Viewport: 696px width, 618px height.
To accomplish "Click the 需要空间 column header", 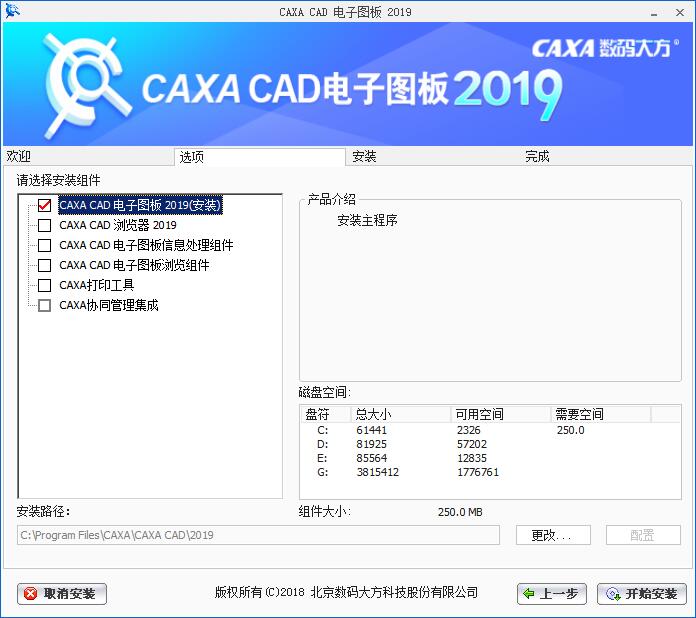I will 601,414.
